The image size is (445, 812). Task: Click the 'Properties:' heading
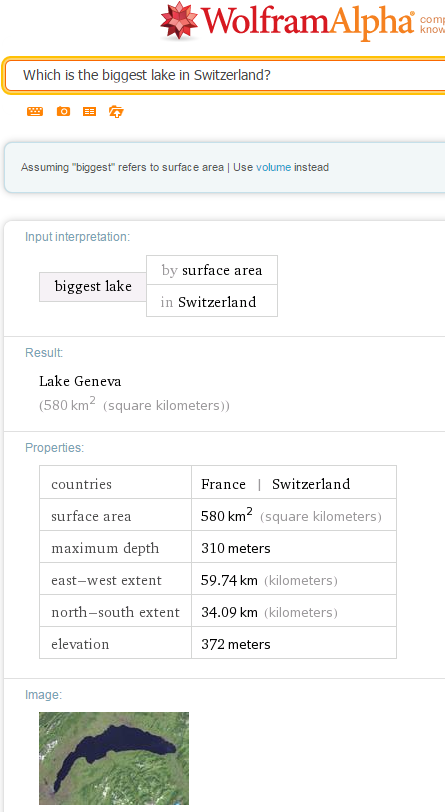54,447
